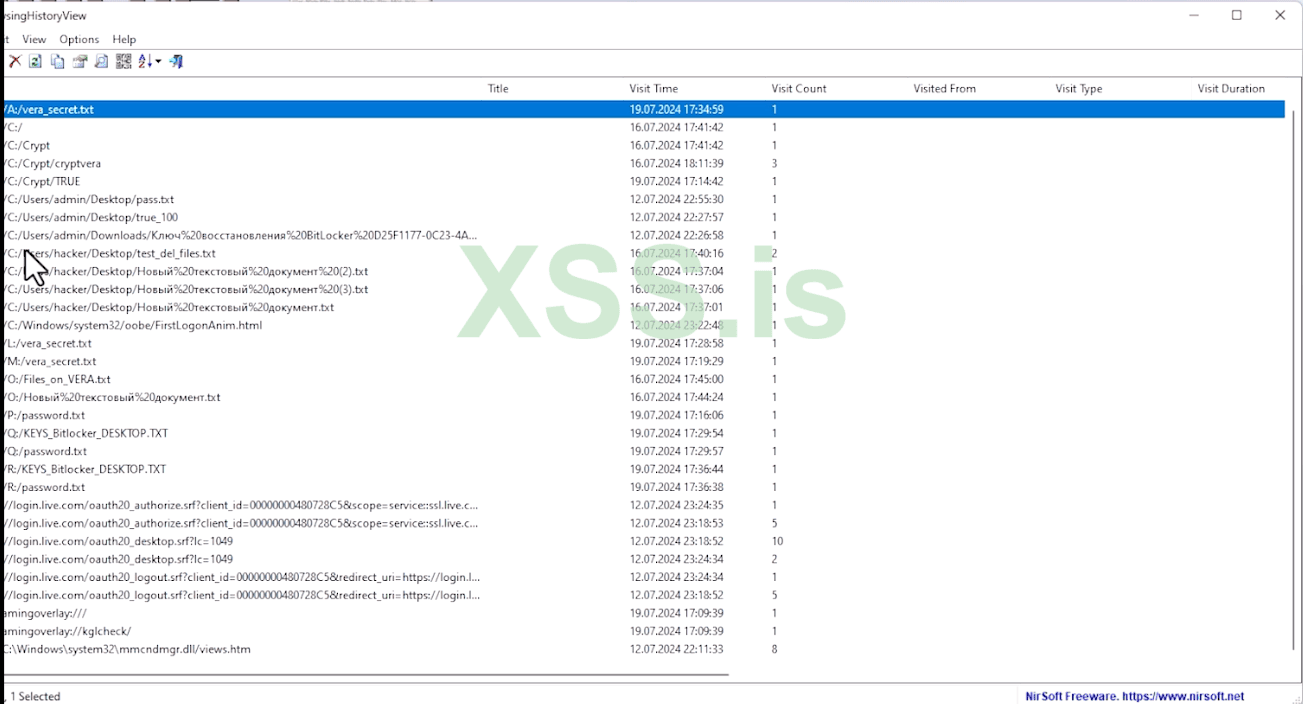Select the C:/Crypt/cryptvera row

point(644,163)
